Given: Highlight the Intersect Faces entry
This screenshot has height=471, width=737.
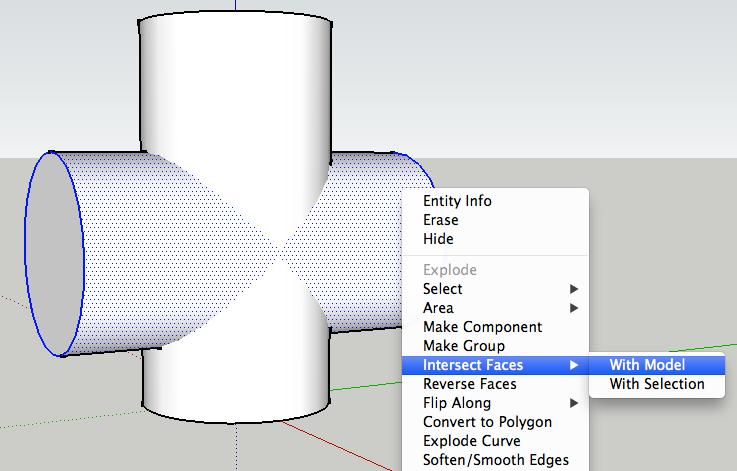Looking at the screenshot, I should click(495, 365).
